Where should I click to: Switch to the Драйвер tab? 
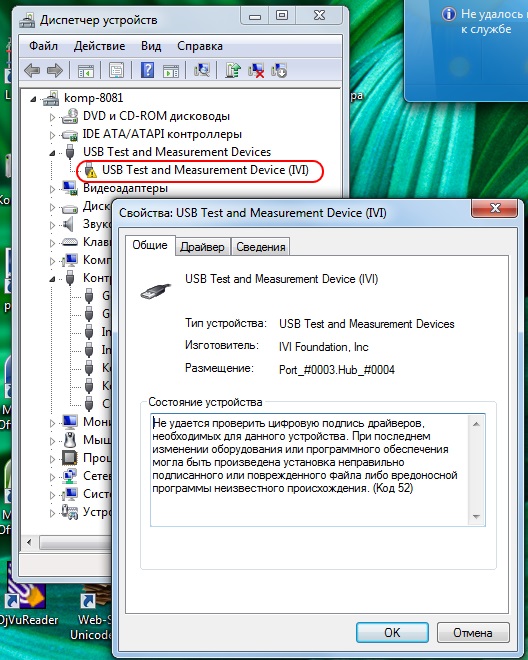tap(202, 247)
